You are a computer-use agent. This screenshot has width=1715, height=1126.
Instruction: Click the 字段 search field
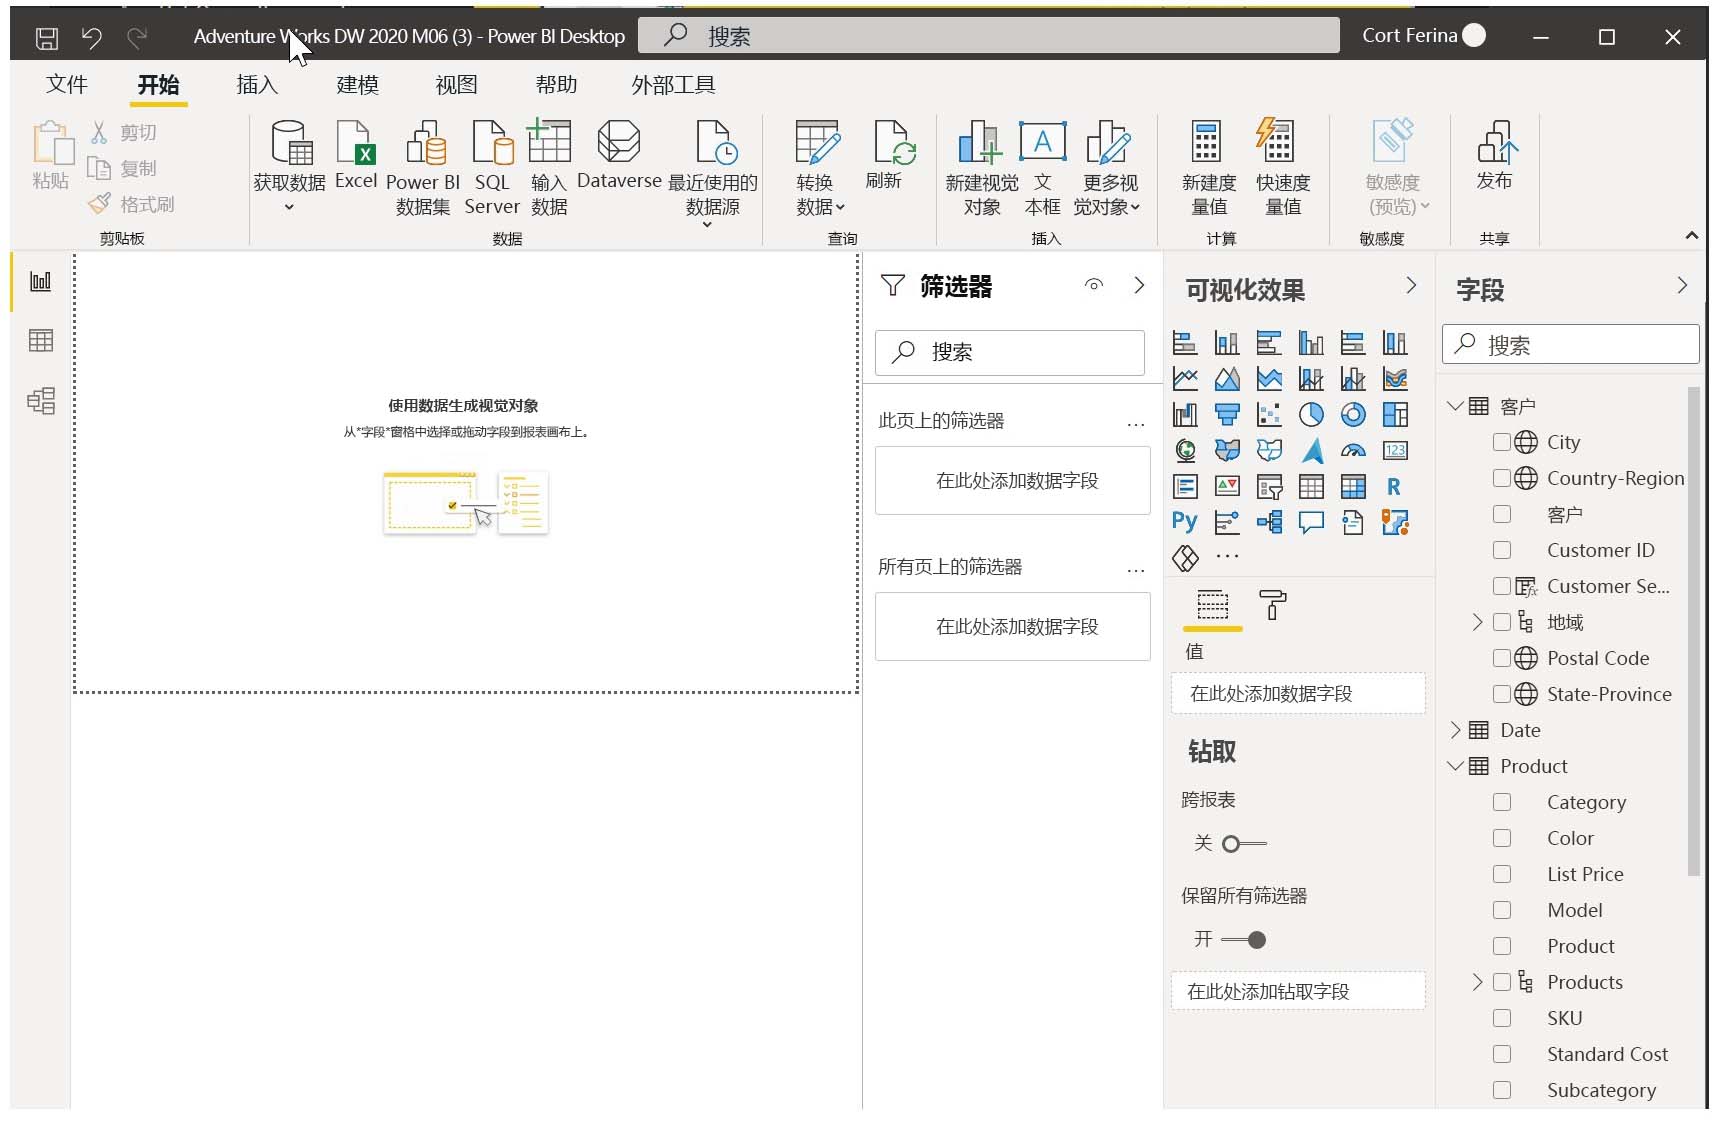(1570, 345)
